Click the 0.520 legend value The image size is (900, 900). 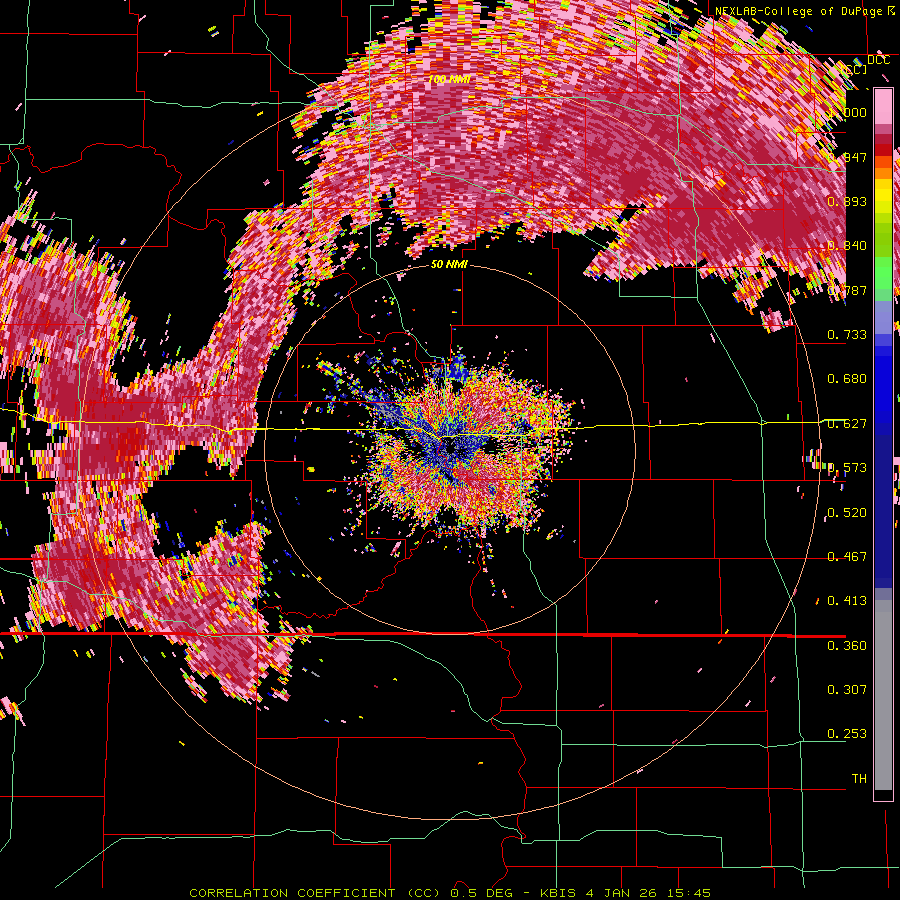[847, 513]
